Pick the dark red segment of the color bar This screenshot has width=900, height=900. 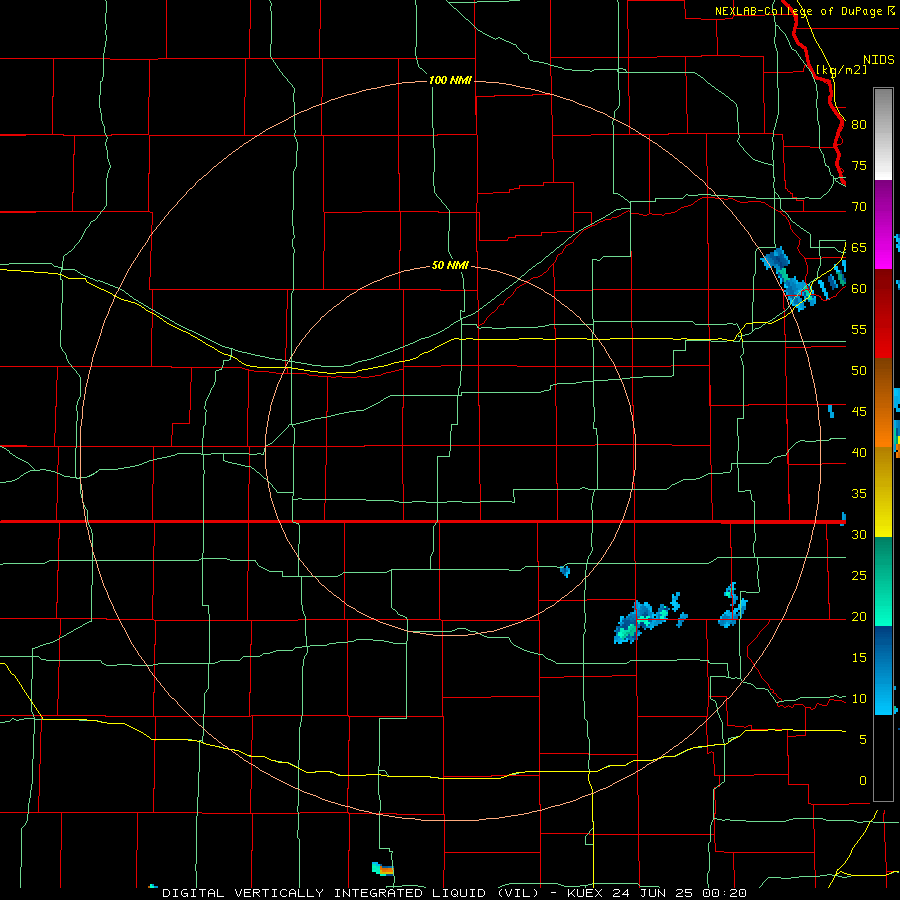coord(883,314)
